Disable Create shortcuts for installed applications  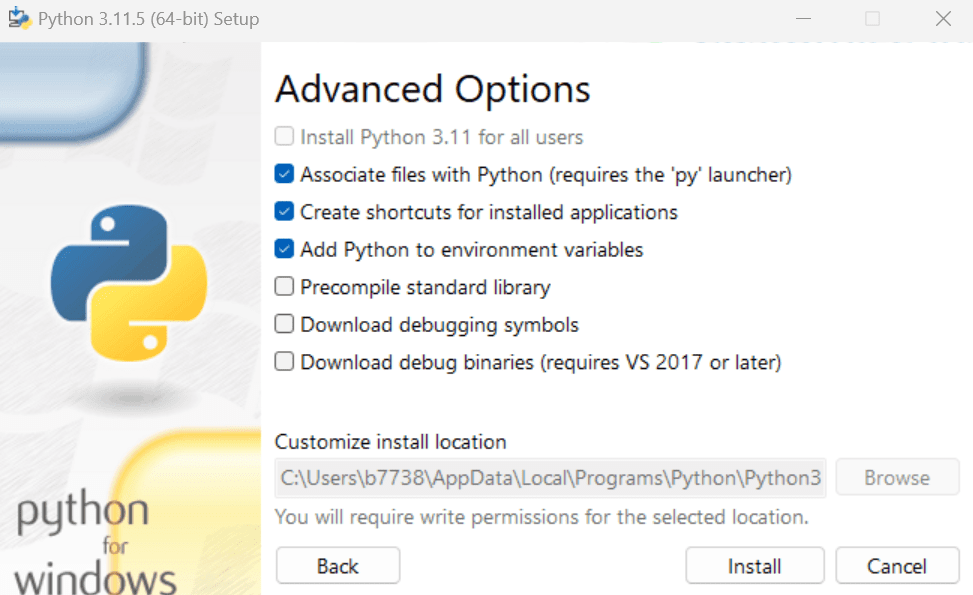pos(285,212)
